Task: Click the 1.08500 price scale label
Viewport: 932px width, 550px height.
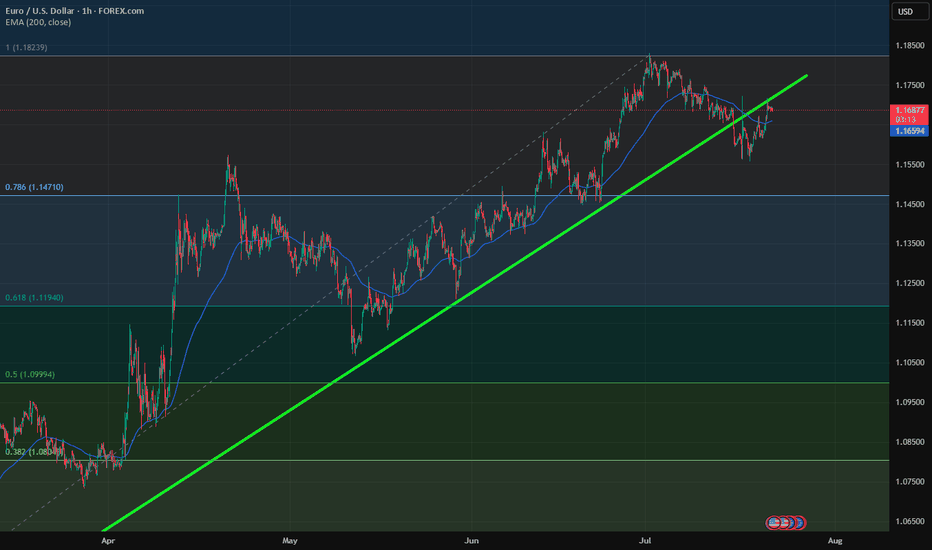Action: pyautogui.click(x=910, y=442)
